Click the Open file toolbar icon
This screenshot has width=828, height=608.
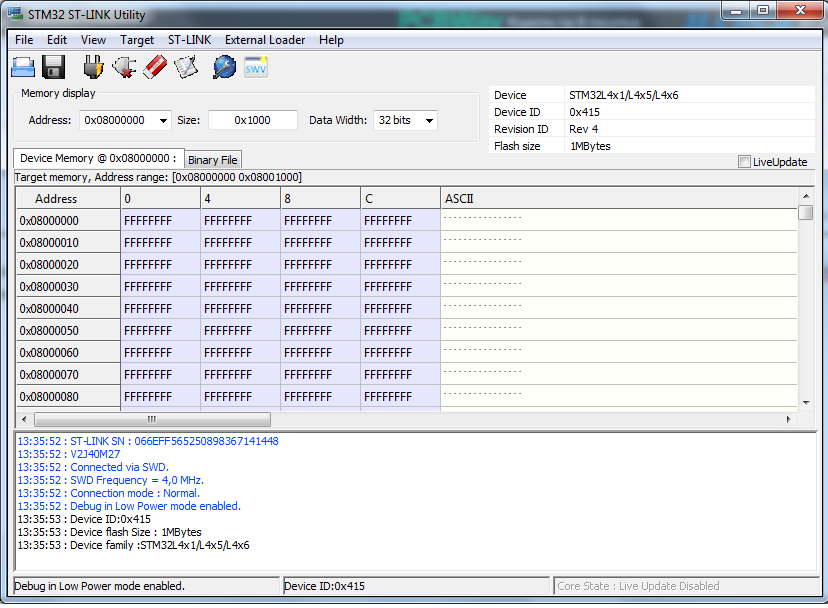(x=23, y=68)
